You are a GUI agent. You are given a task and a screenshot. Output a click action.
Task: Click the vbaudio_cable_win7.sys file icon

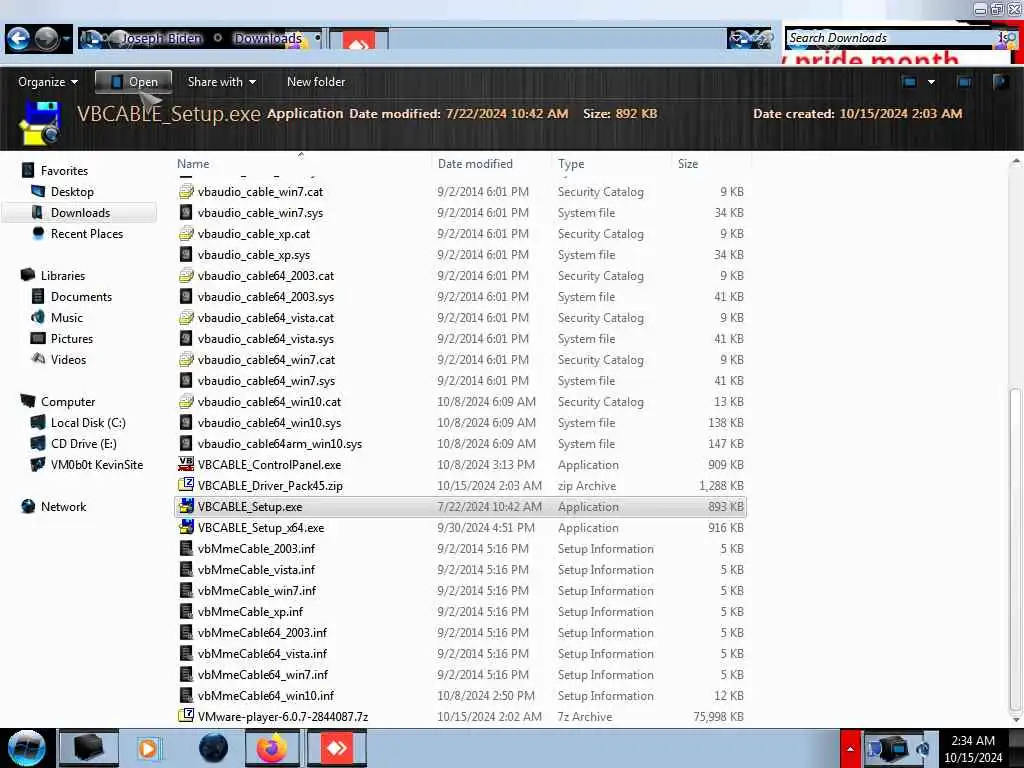pyautogui.click(x=186, y=213)
